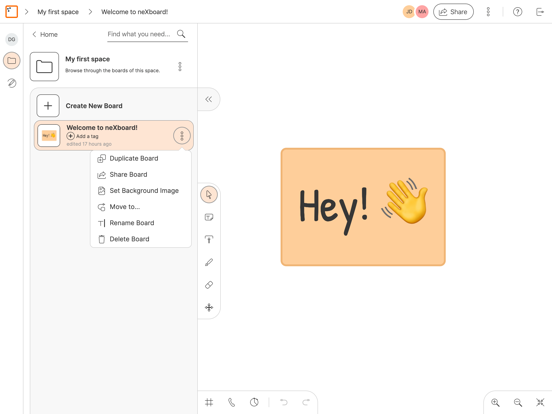Click the Share button in header
The image size is (552, 414).
pyautogui.click(x=453, y=12)
